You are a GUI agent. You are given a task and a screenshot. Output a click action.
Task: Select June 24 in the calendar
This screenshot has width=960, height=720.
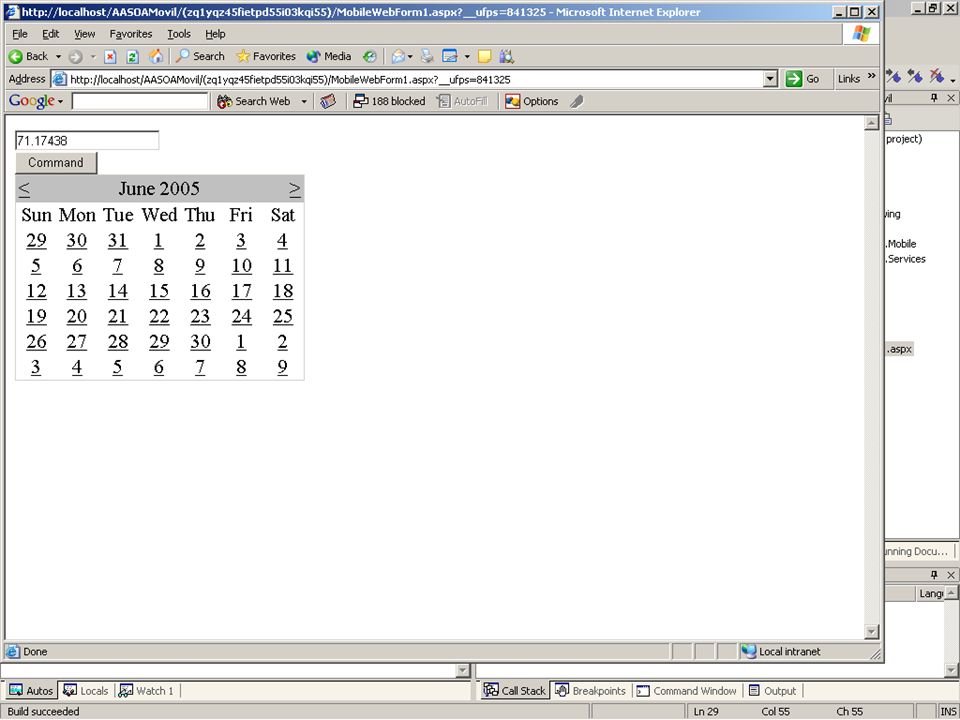click(241, 317)
